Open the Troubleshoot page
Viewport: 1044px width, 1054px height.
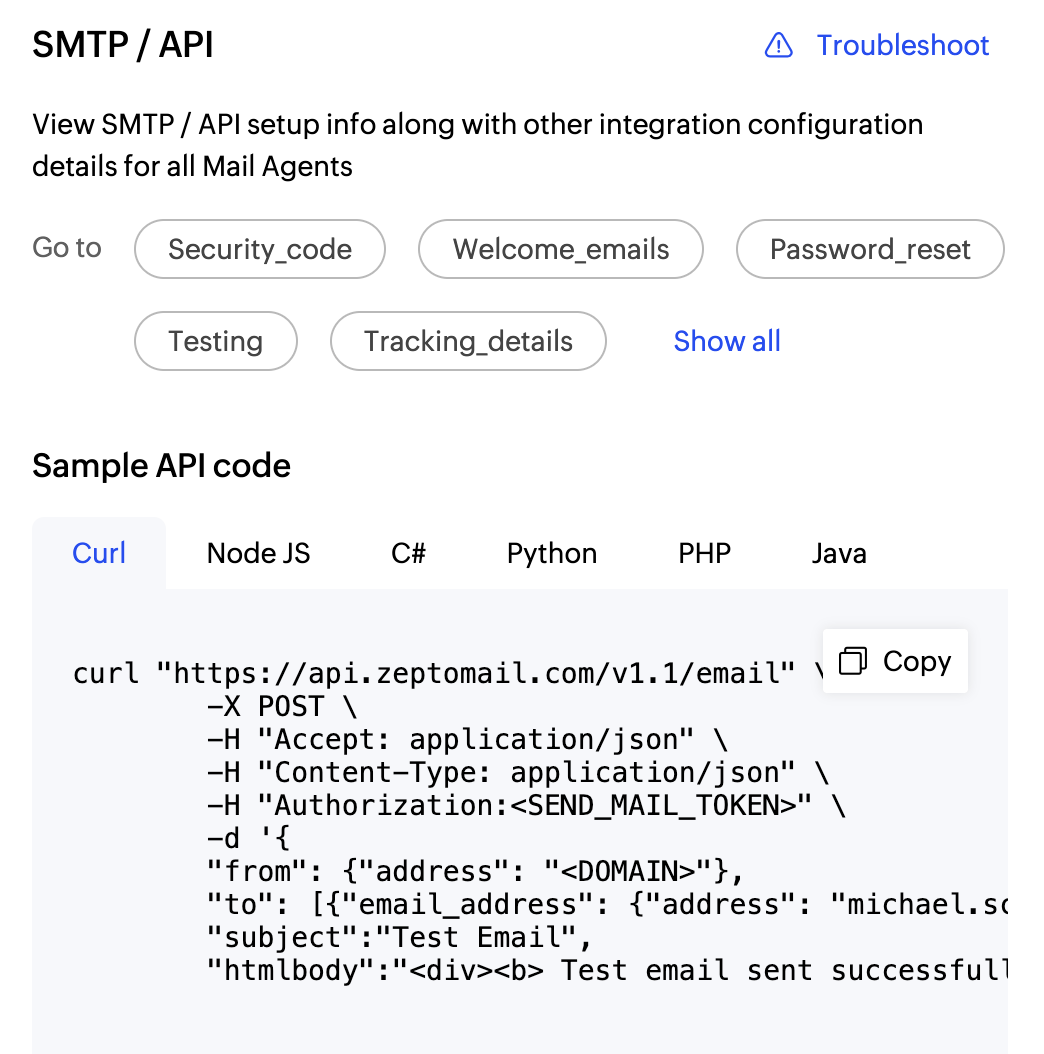902,45
